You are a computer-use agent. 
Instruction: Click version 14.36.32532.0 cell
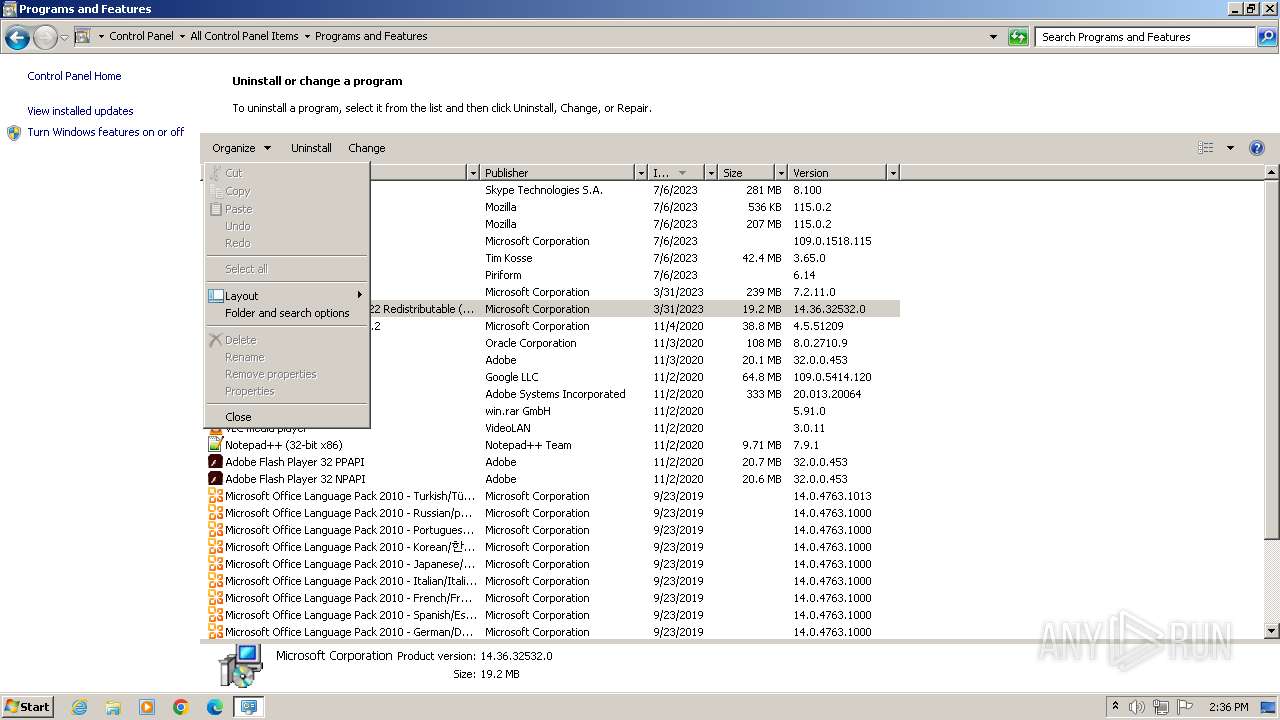click(x=830, y=309)
